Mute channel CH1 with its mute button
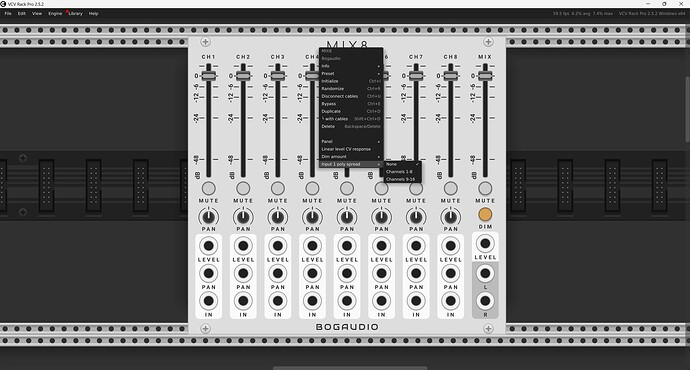The image size is (690, 370). click(x=209, y=188)
